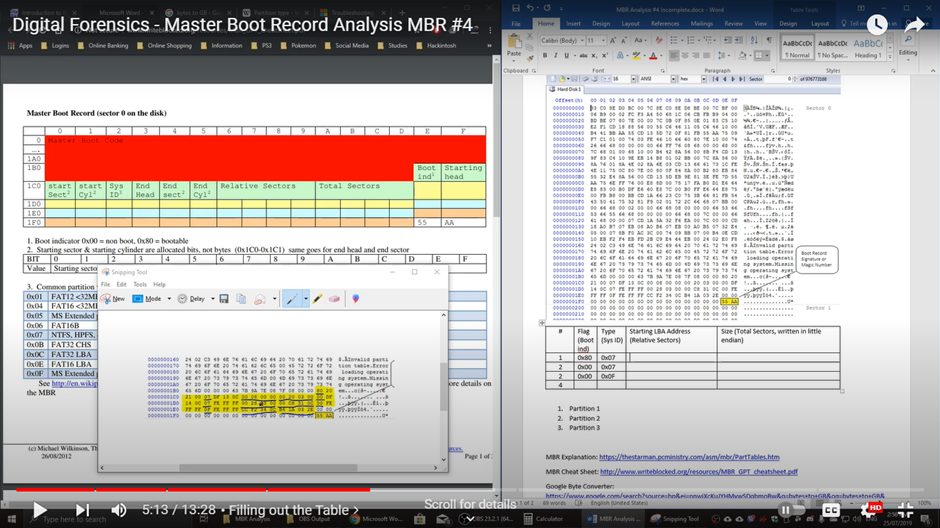Viewport: 940px width, 528px height.
Task: Open the References tab in Word
Action: [x=665, y=23]
